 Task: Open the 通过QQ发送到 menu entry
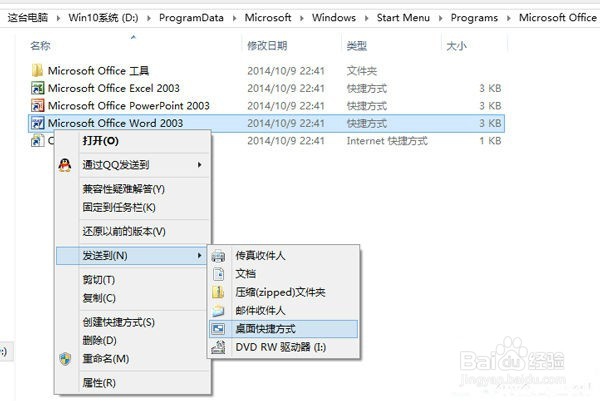[132, 165]
